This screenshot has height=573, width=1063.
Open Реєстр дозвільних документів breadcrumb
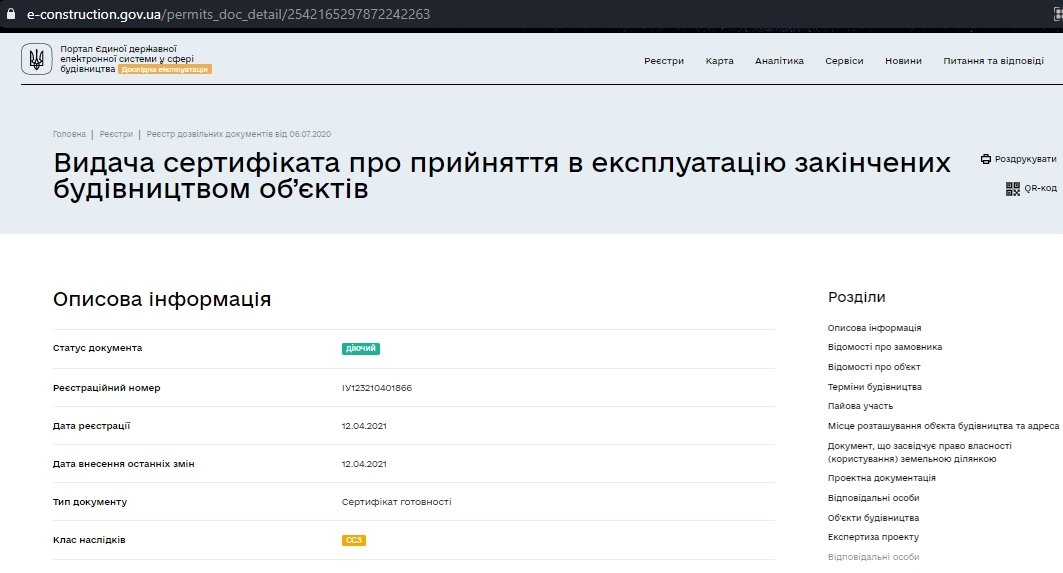pos(239,134)
